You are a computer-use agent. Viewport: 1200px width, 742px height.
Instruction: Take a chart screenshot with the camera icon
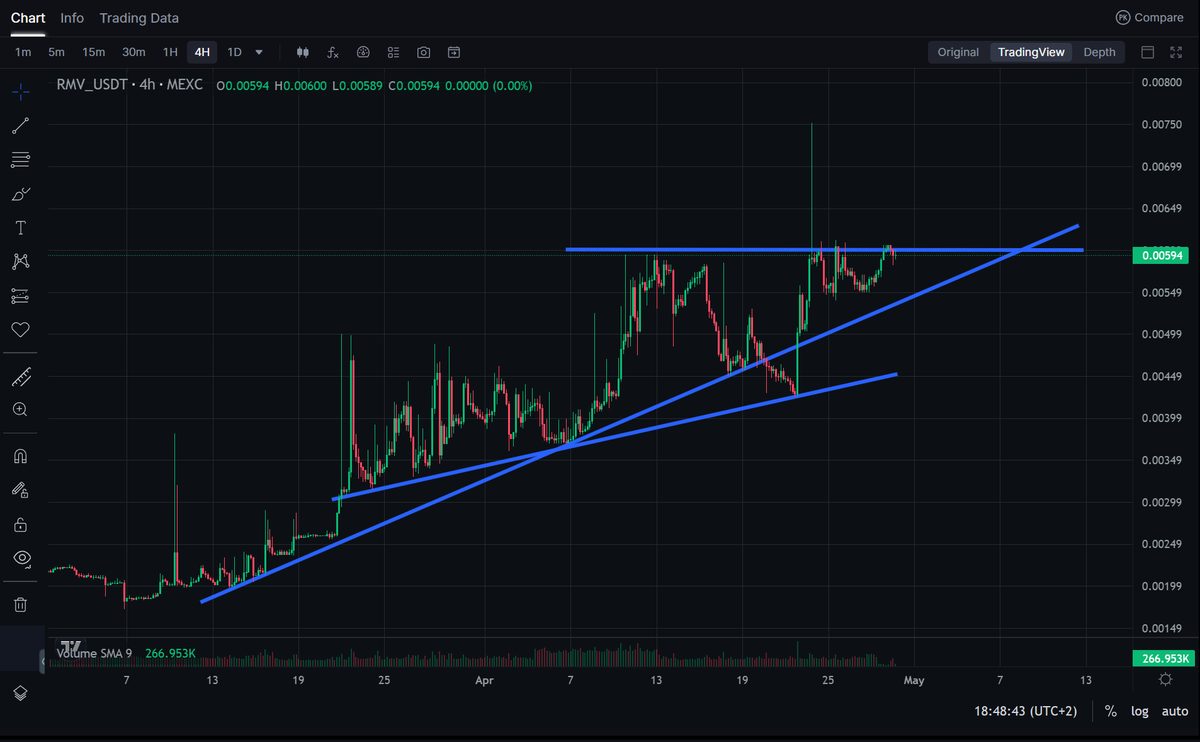(423, 52)
